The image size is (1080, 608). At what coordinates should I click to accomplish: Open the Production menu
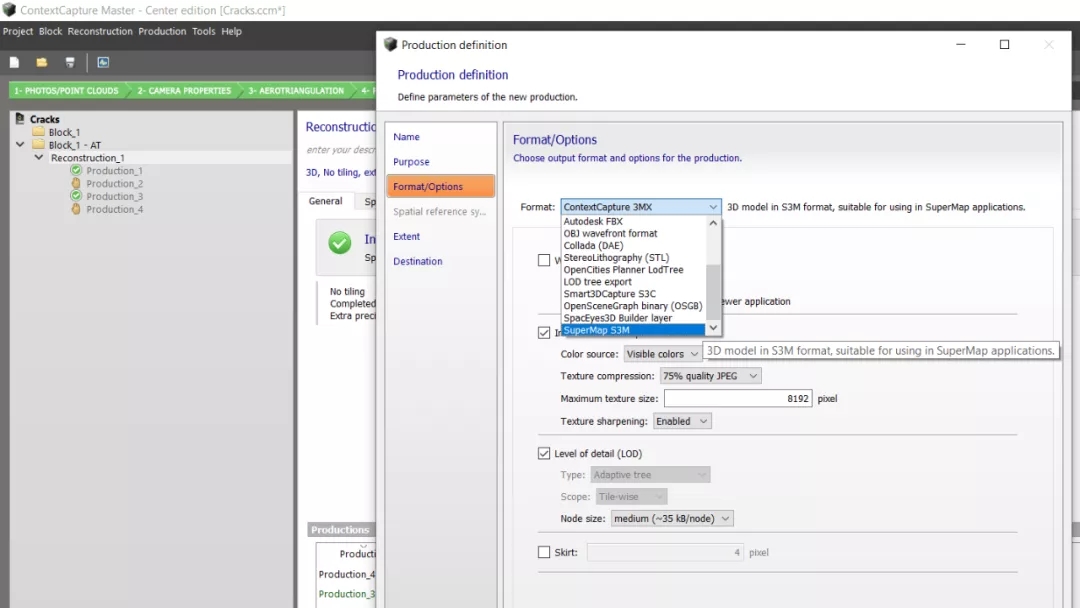click(162, 31)
